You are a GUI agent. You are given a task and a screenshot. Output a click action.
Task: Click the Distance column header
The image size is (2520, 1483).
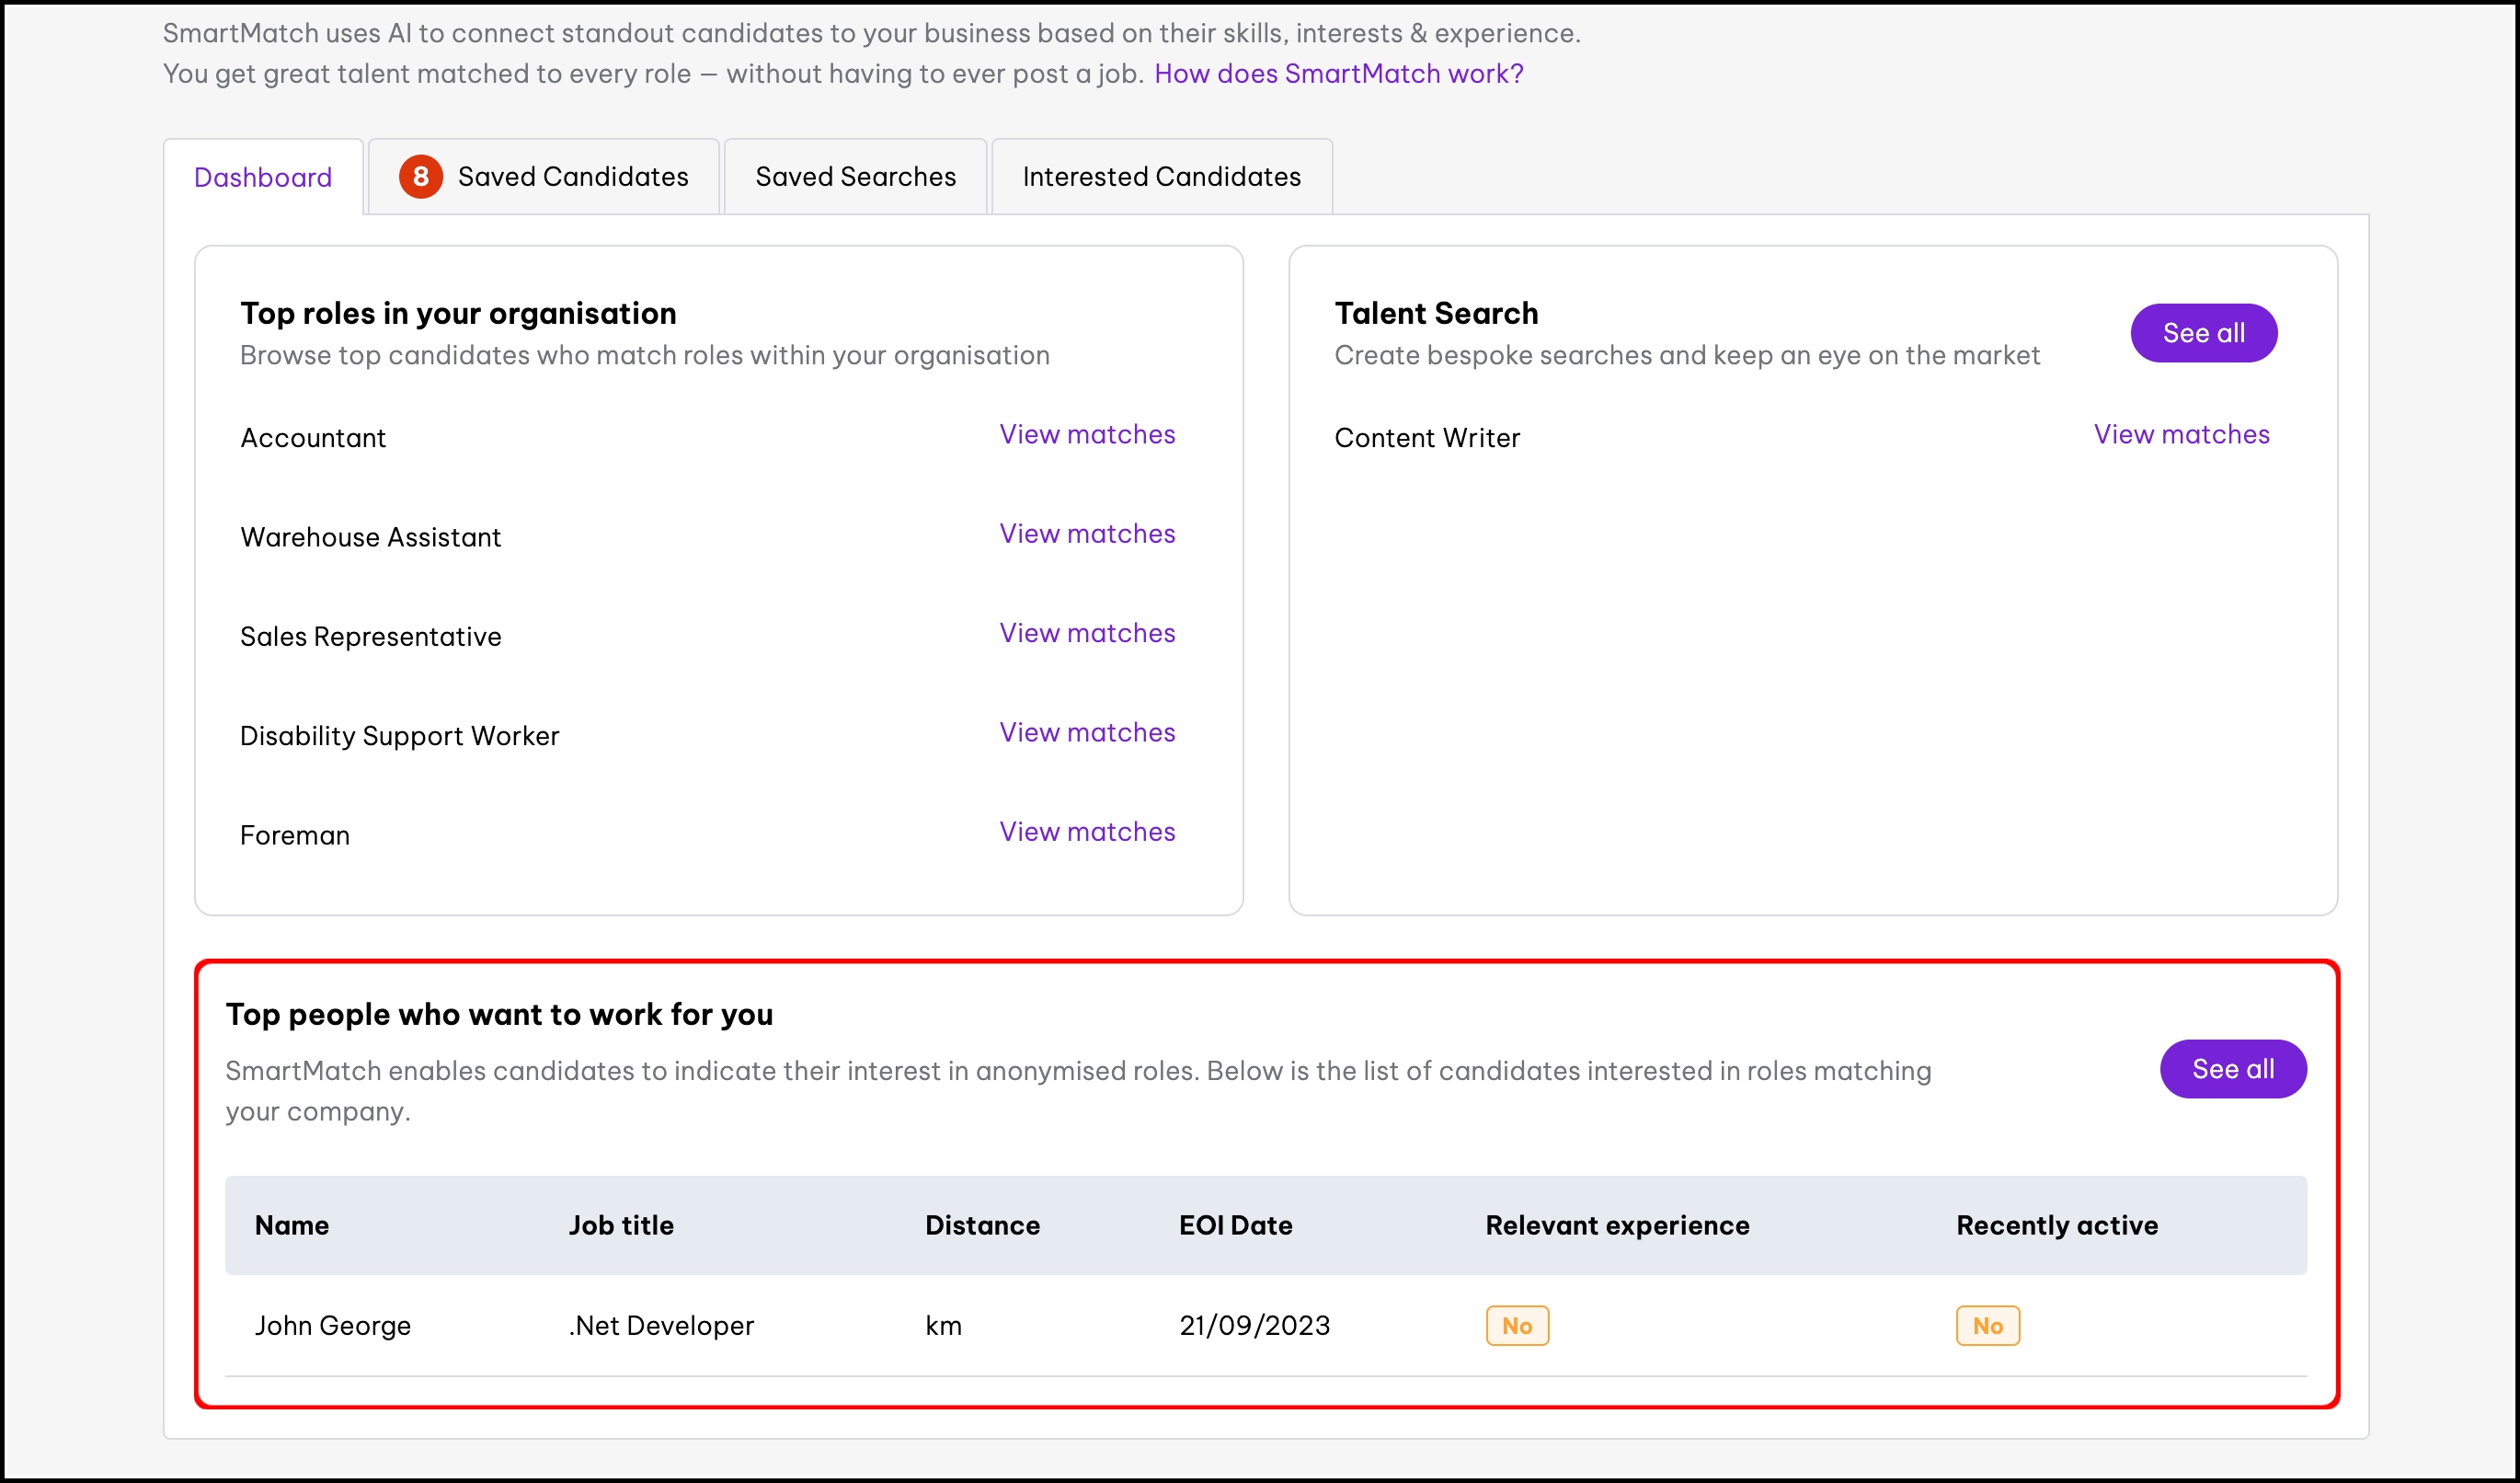click(x=982, y=1226)
